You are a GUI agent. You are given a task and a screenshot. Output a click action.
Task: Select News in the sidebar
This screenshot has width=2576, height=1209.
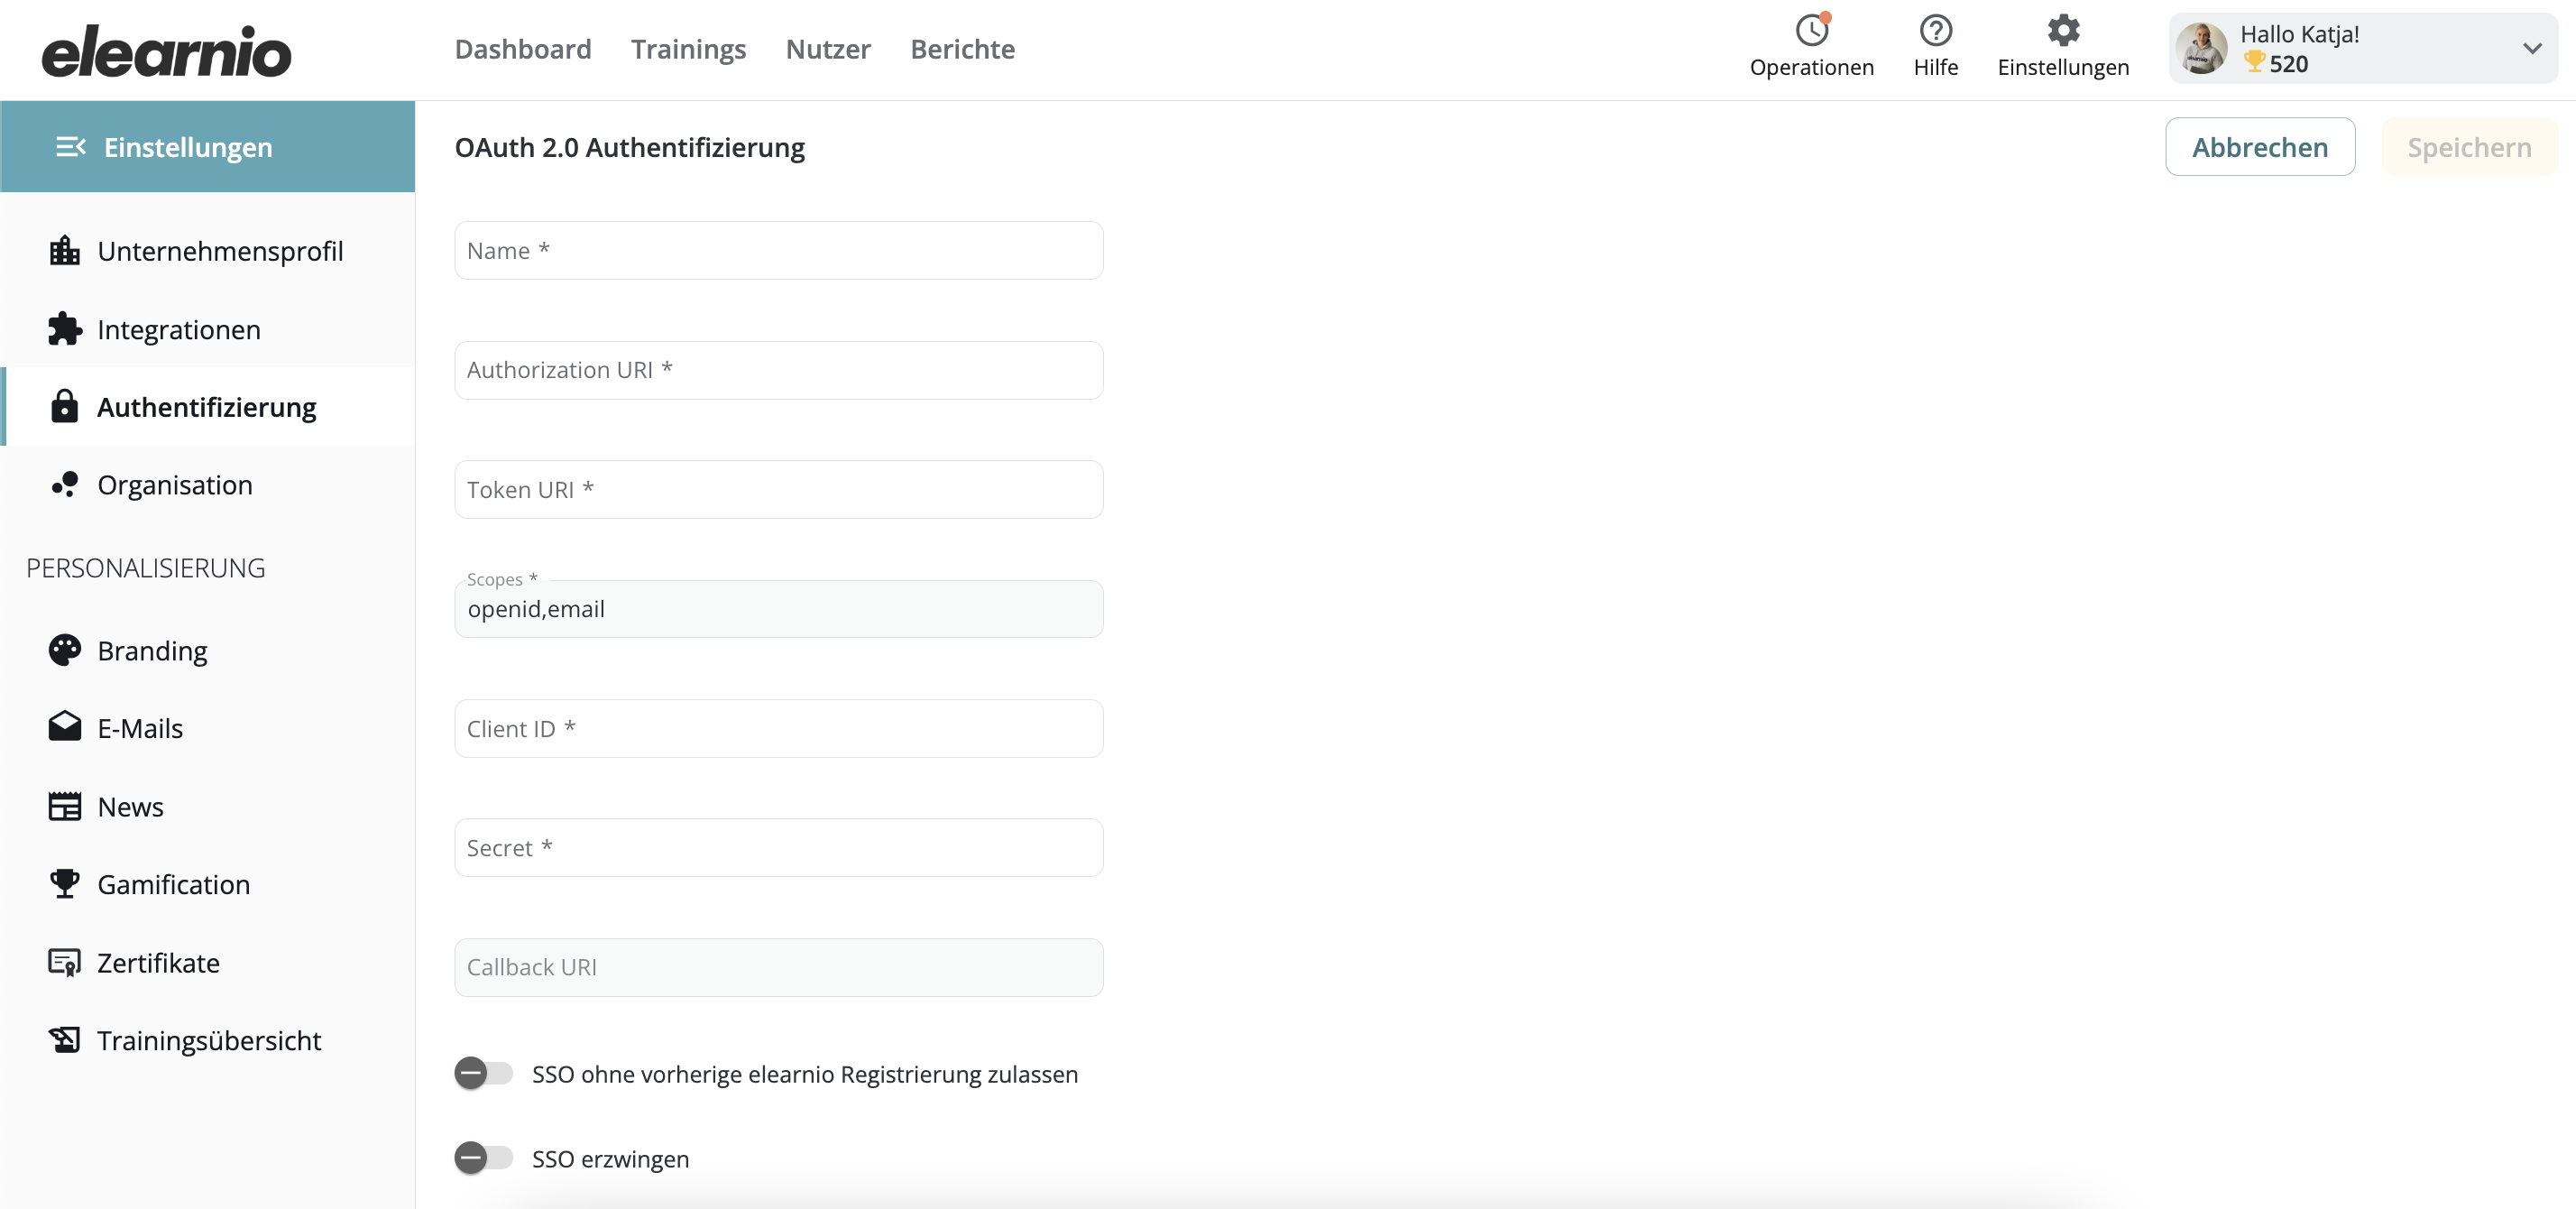pyautogui.click(x=208, y=806)
